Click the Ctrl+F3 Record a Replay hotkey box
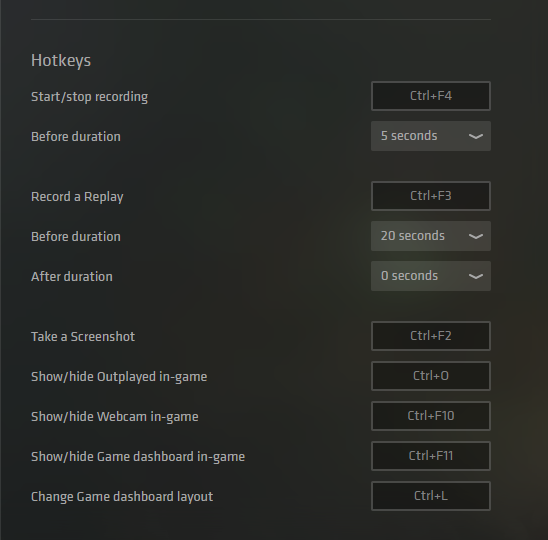Image resolution: width=548 pixels, height=540 pixels. [431, 196]
